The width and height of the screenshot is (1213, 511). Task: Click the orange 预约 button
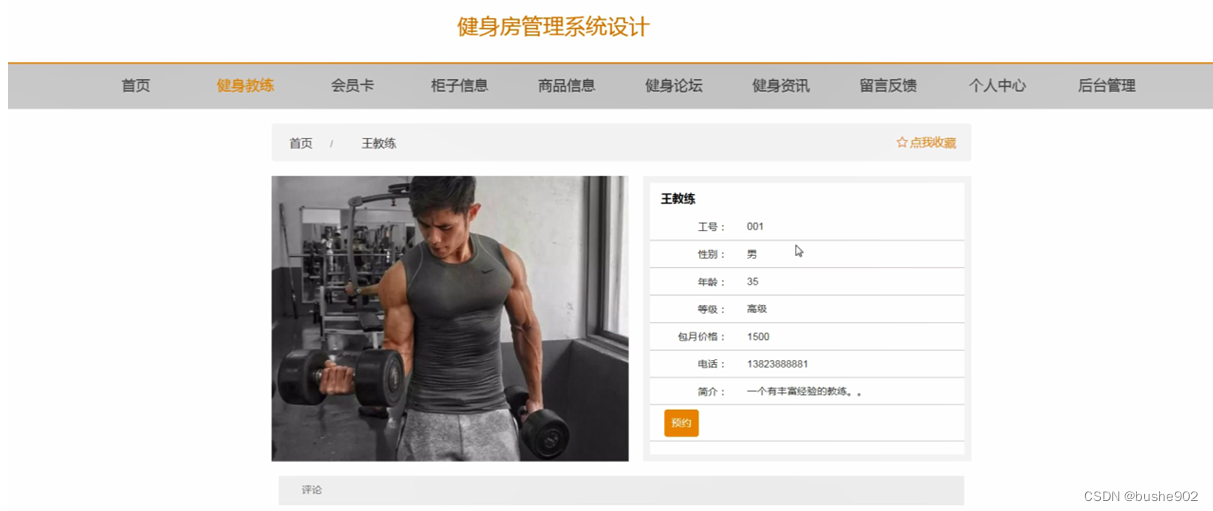pyautogui.click(x=681, y=423)
